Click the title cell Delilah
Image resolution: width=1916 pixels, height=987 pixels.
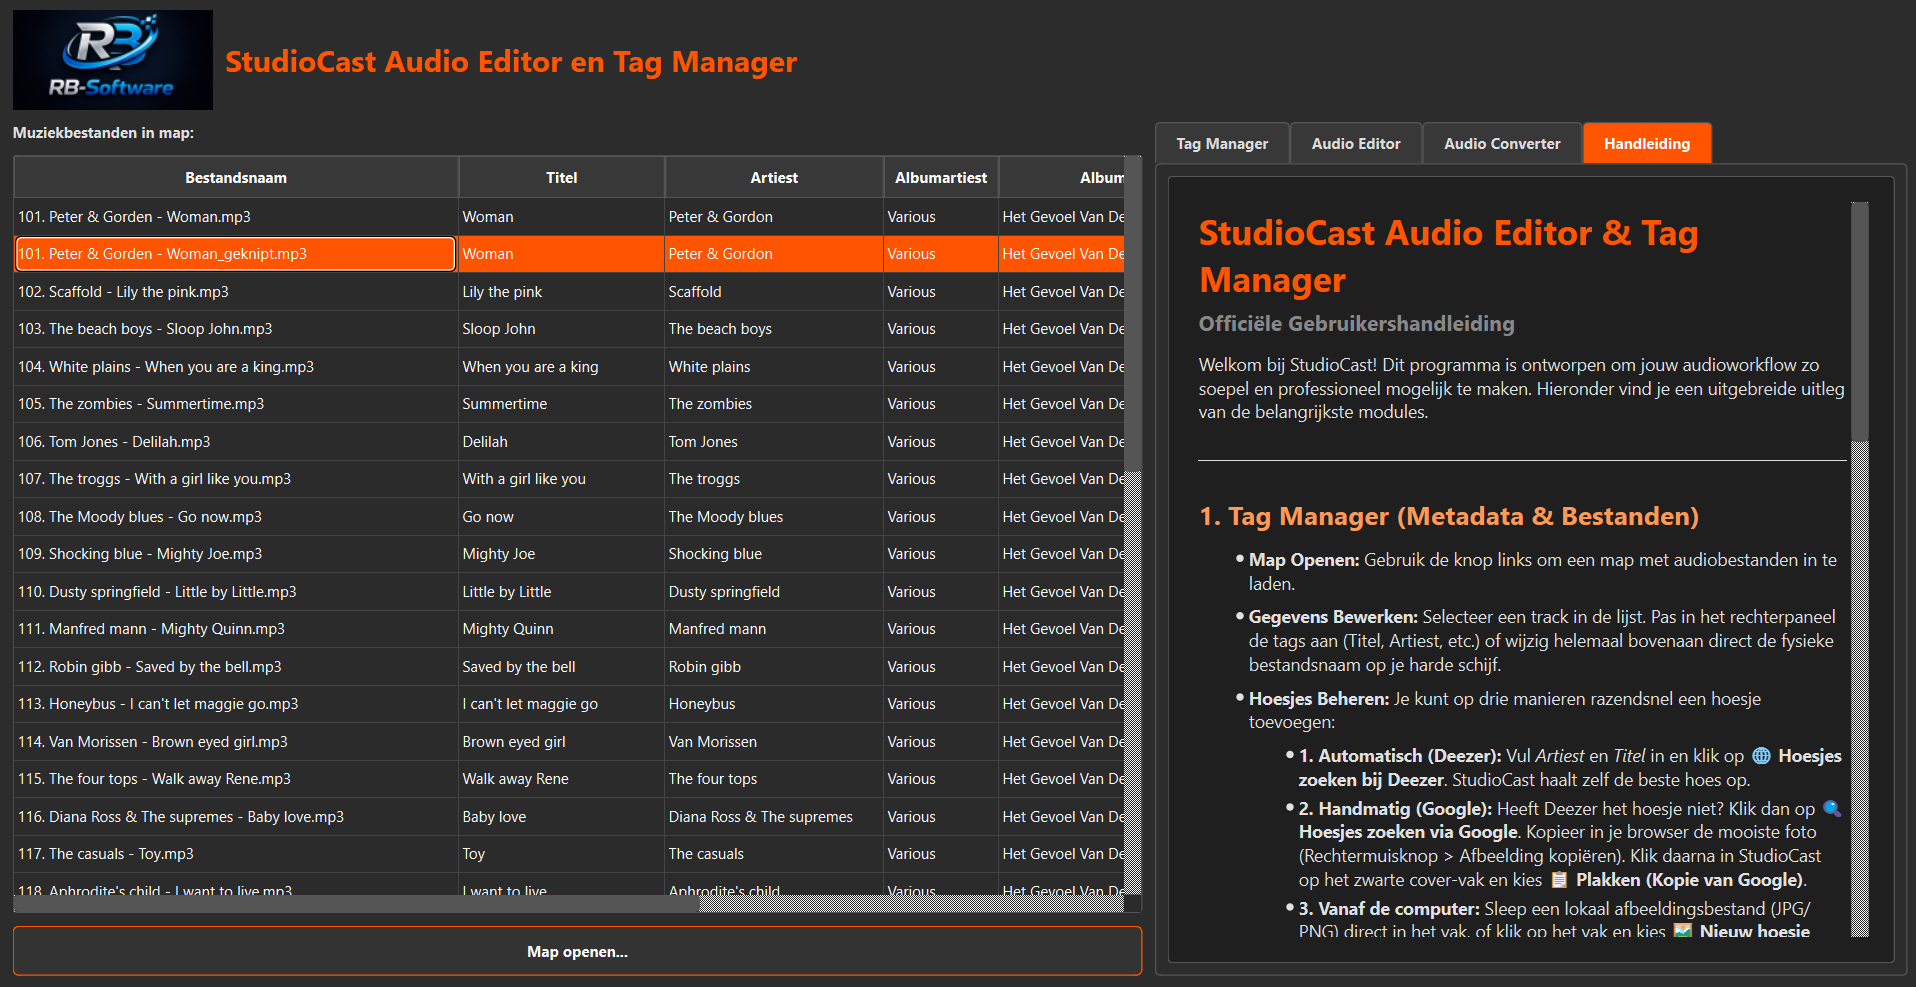coord(562,441)
